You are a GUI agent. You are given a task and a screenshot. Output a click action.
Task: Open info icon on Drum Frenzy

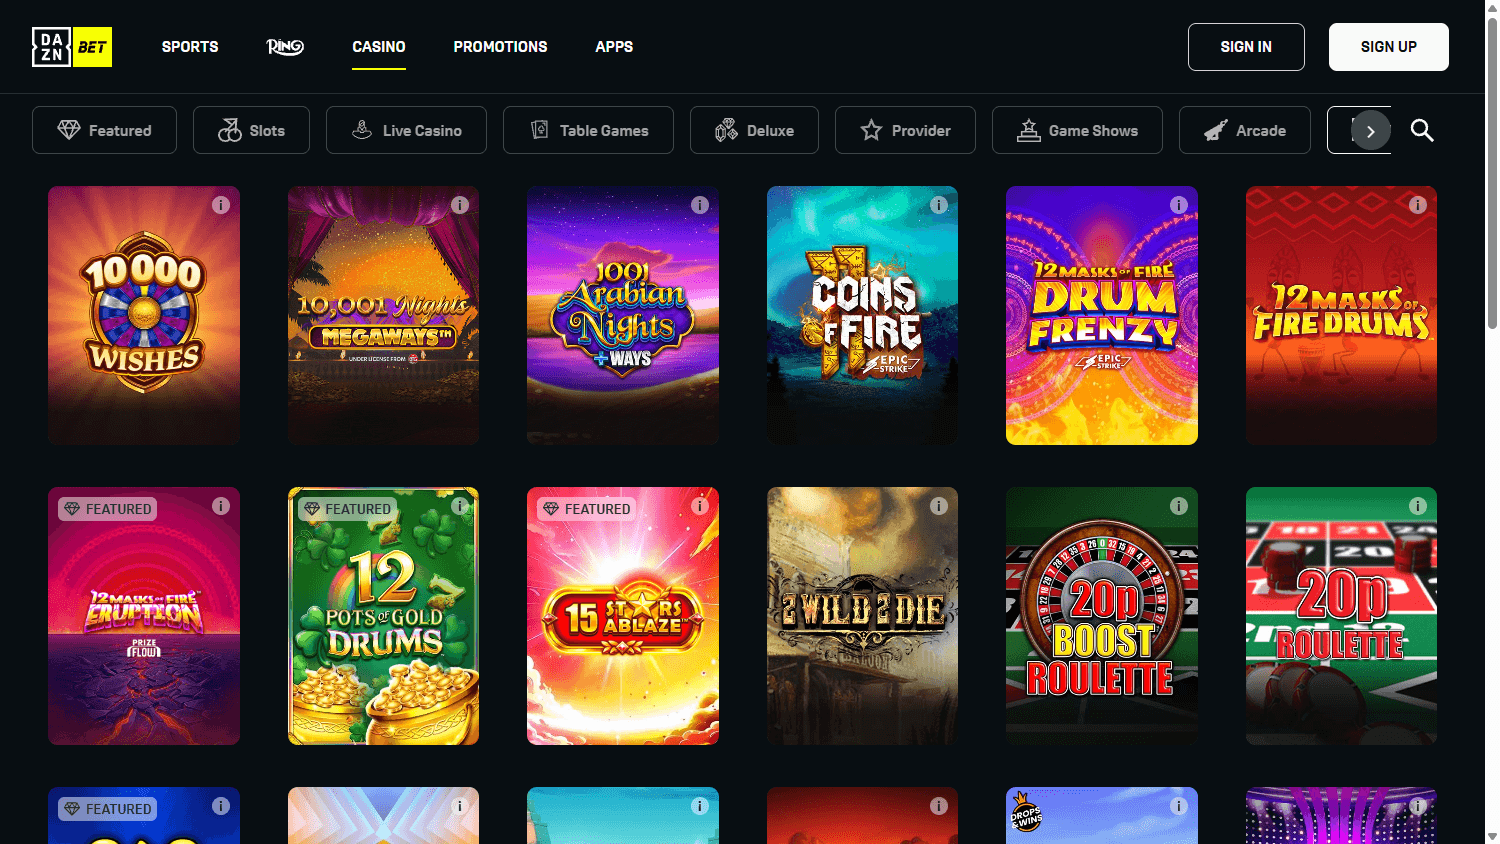pos(1179,205)
